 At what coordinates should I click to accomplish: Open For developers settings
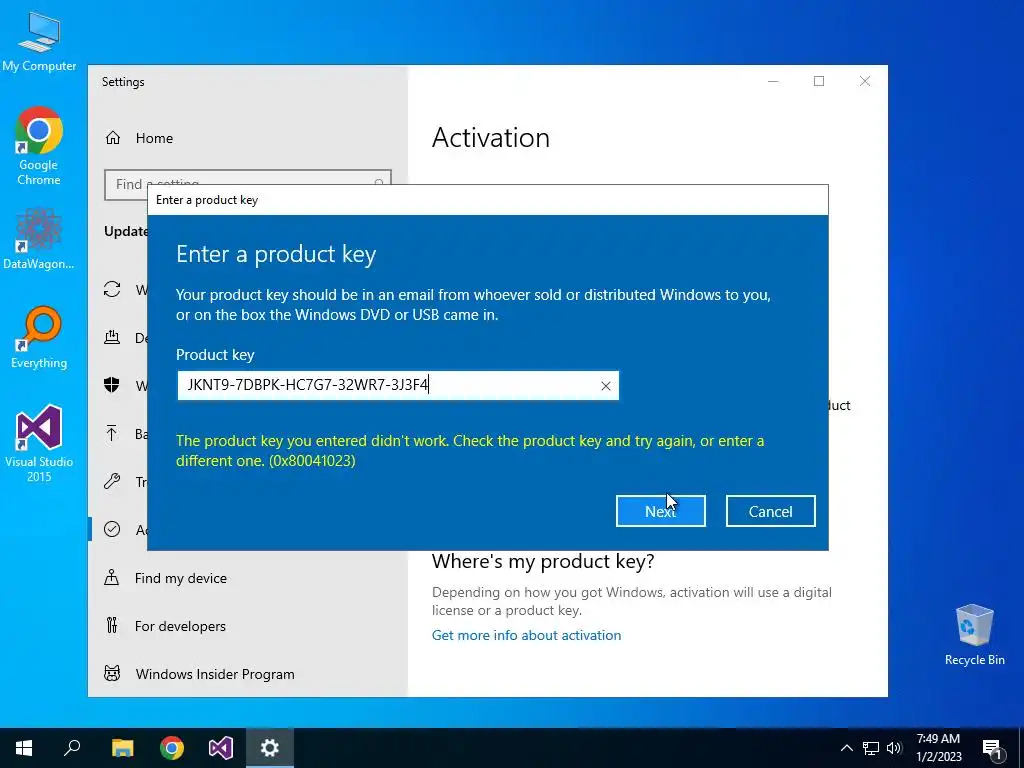[180, 626]
